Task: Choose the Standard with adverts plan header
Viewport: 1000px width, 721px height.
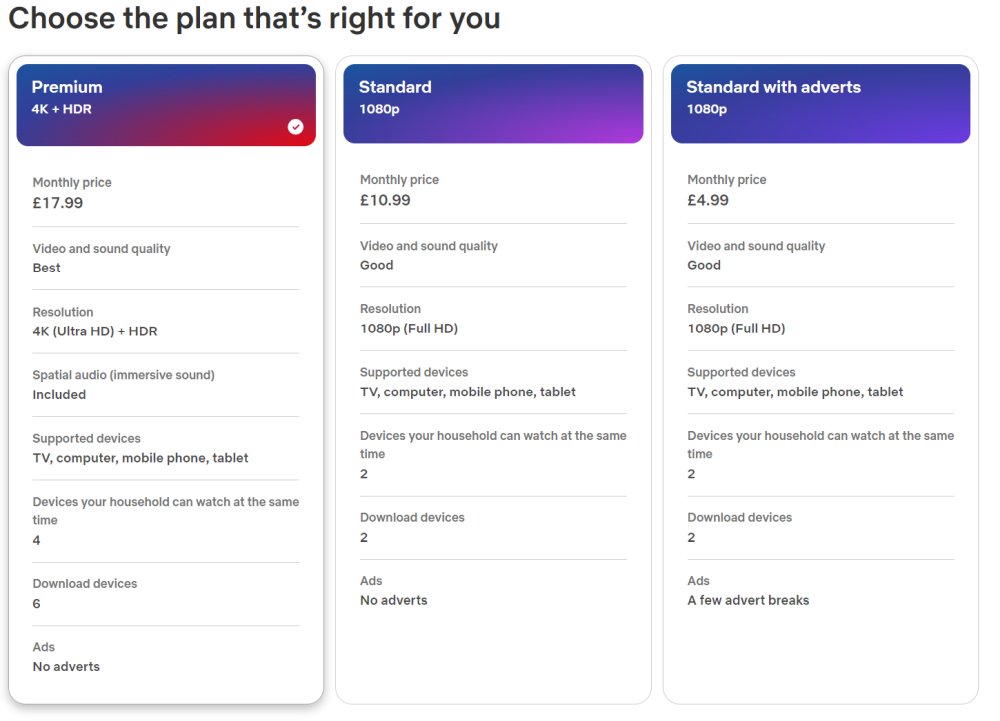Action: coord(820,103)
